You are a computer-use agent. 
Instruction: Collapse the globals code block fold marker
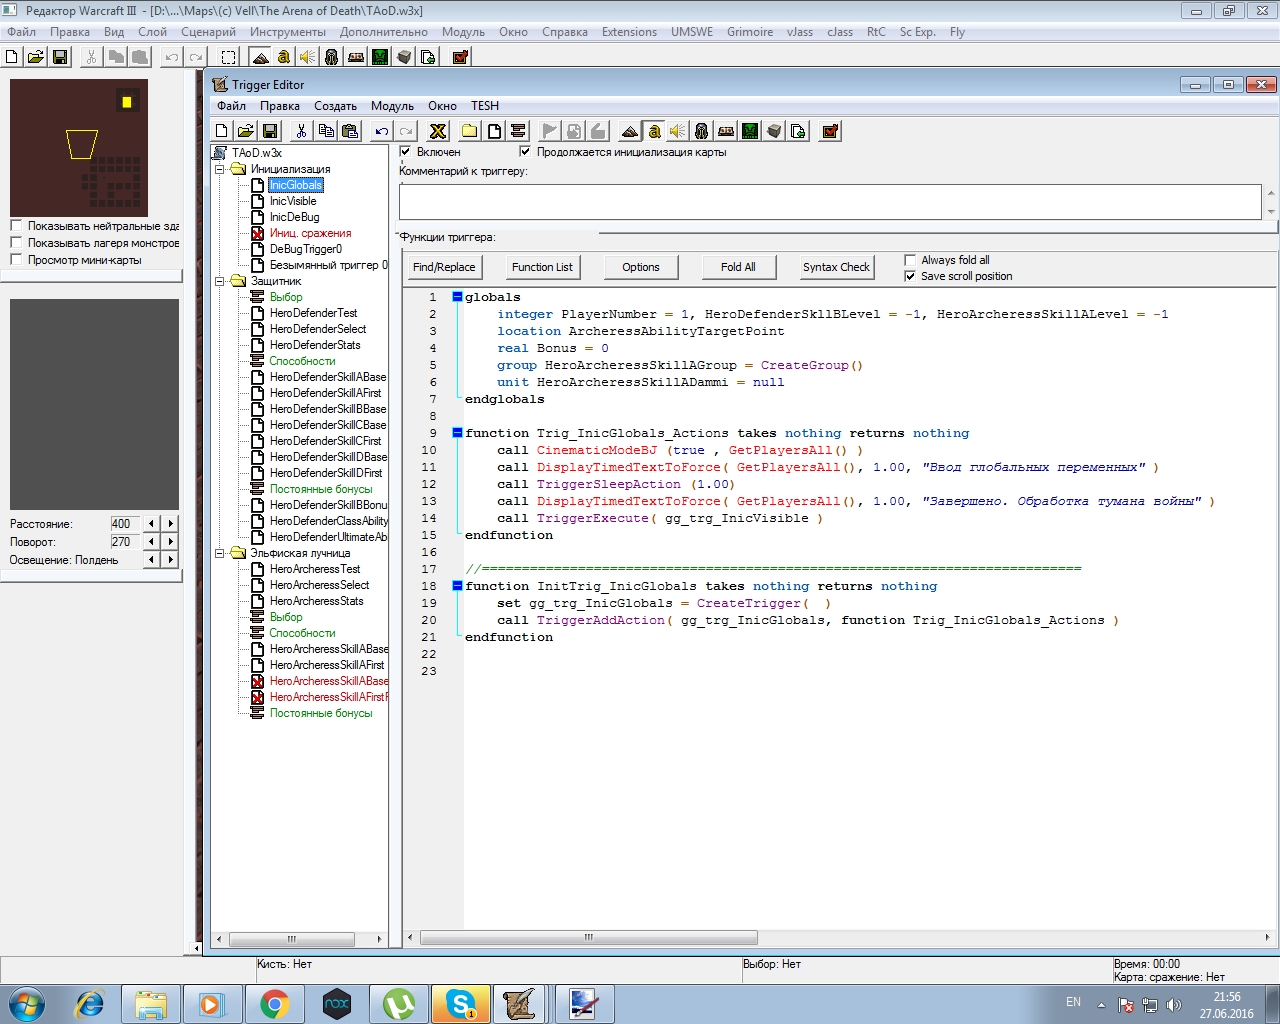[457, 297]
